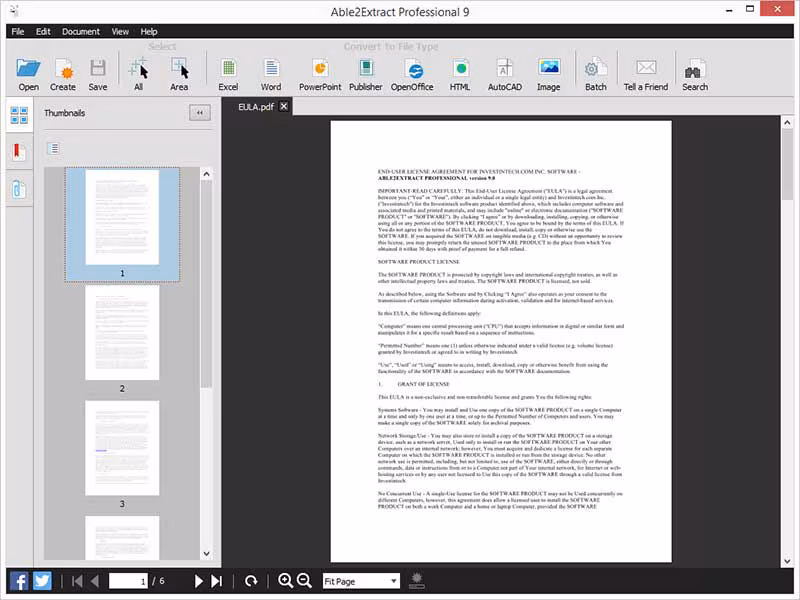Rotate the page with the rotate icon
Screen dimensions: 800x600
[x=251, y=581]
